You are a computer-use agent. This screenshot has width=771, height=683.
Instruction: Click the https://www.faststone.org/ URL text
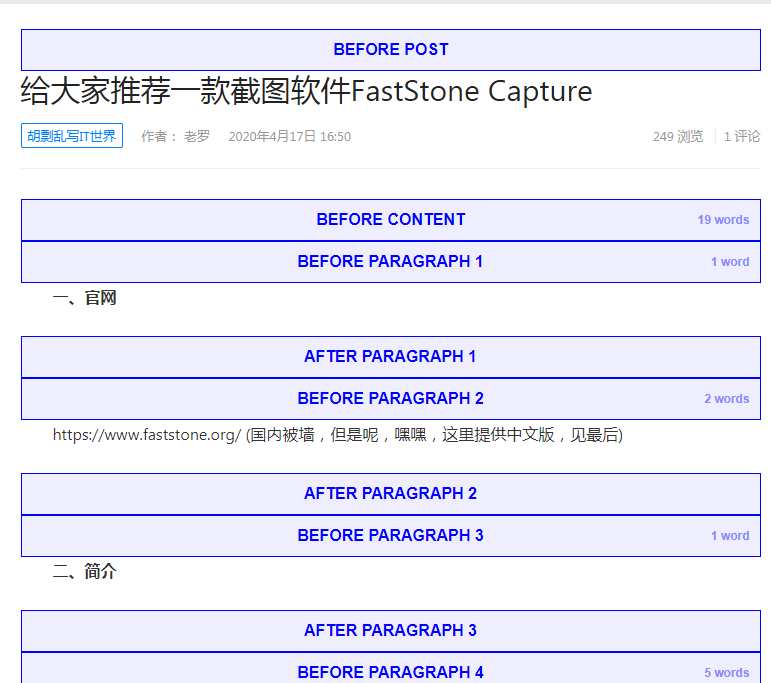(147, 435)
